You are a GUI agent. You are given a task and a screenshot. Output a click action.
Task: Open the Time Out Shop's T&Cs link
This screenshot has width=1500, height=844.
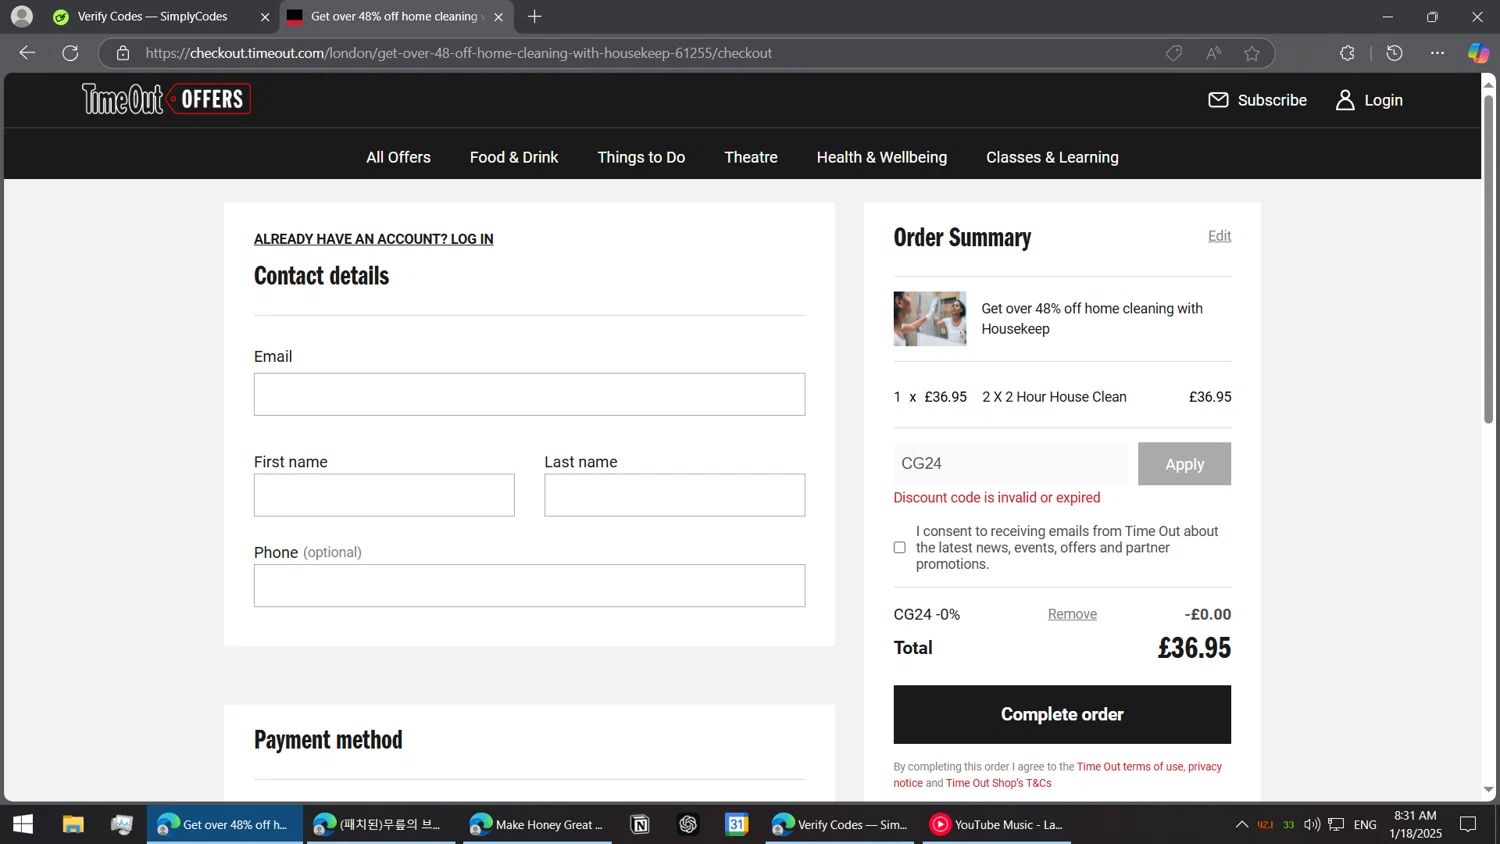(998, 783)
